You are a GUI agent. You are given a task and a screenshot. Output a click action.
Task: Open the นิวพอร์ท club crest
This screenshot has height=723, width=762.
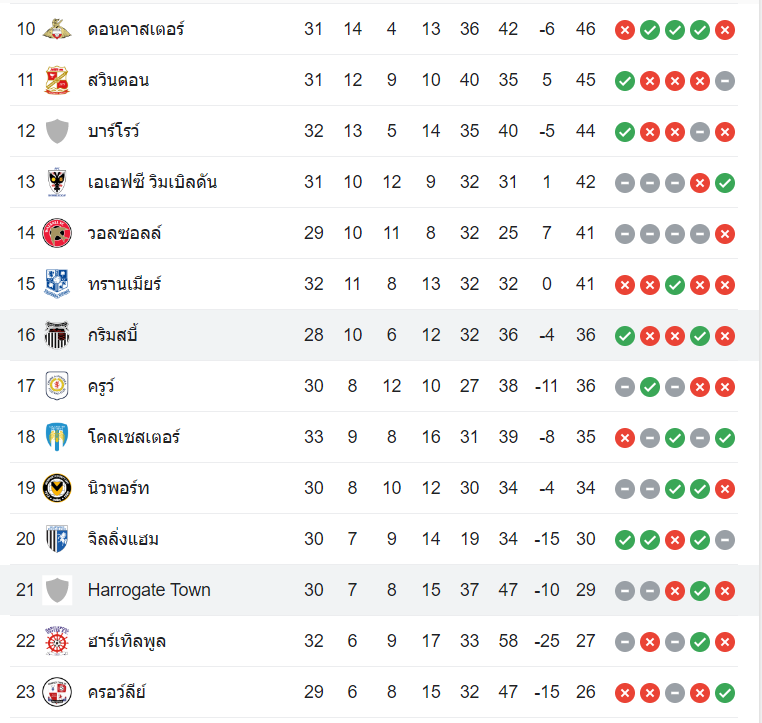pyautogui.click(x=57, y=488)
